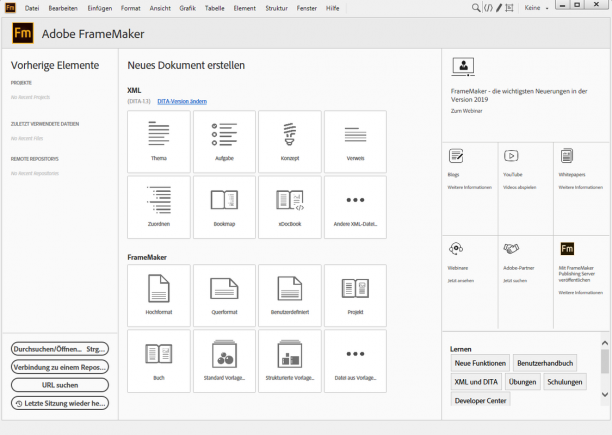Open the Grafik menu
The width and height of the screenshot is (612, 435).
pyautogui.click(x=187, y=8)
